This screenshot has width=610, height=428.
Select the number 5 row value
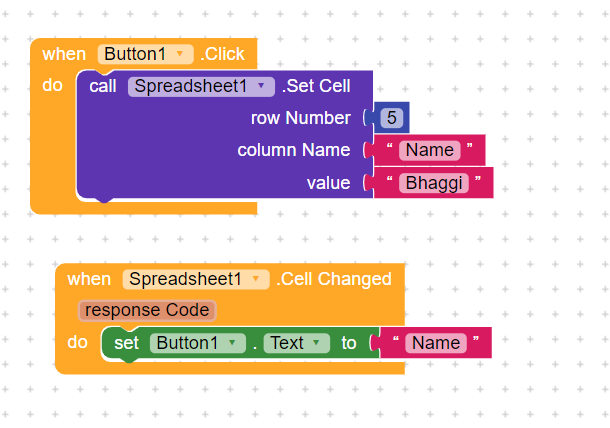(x=391, y=118)
